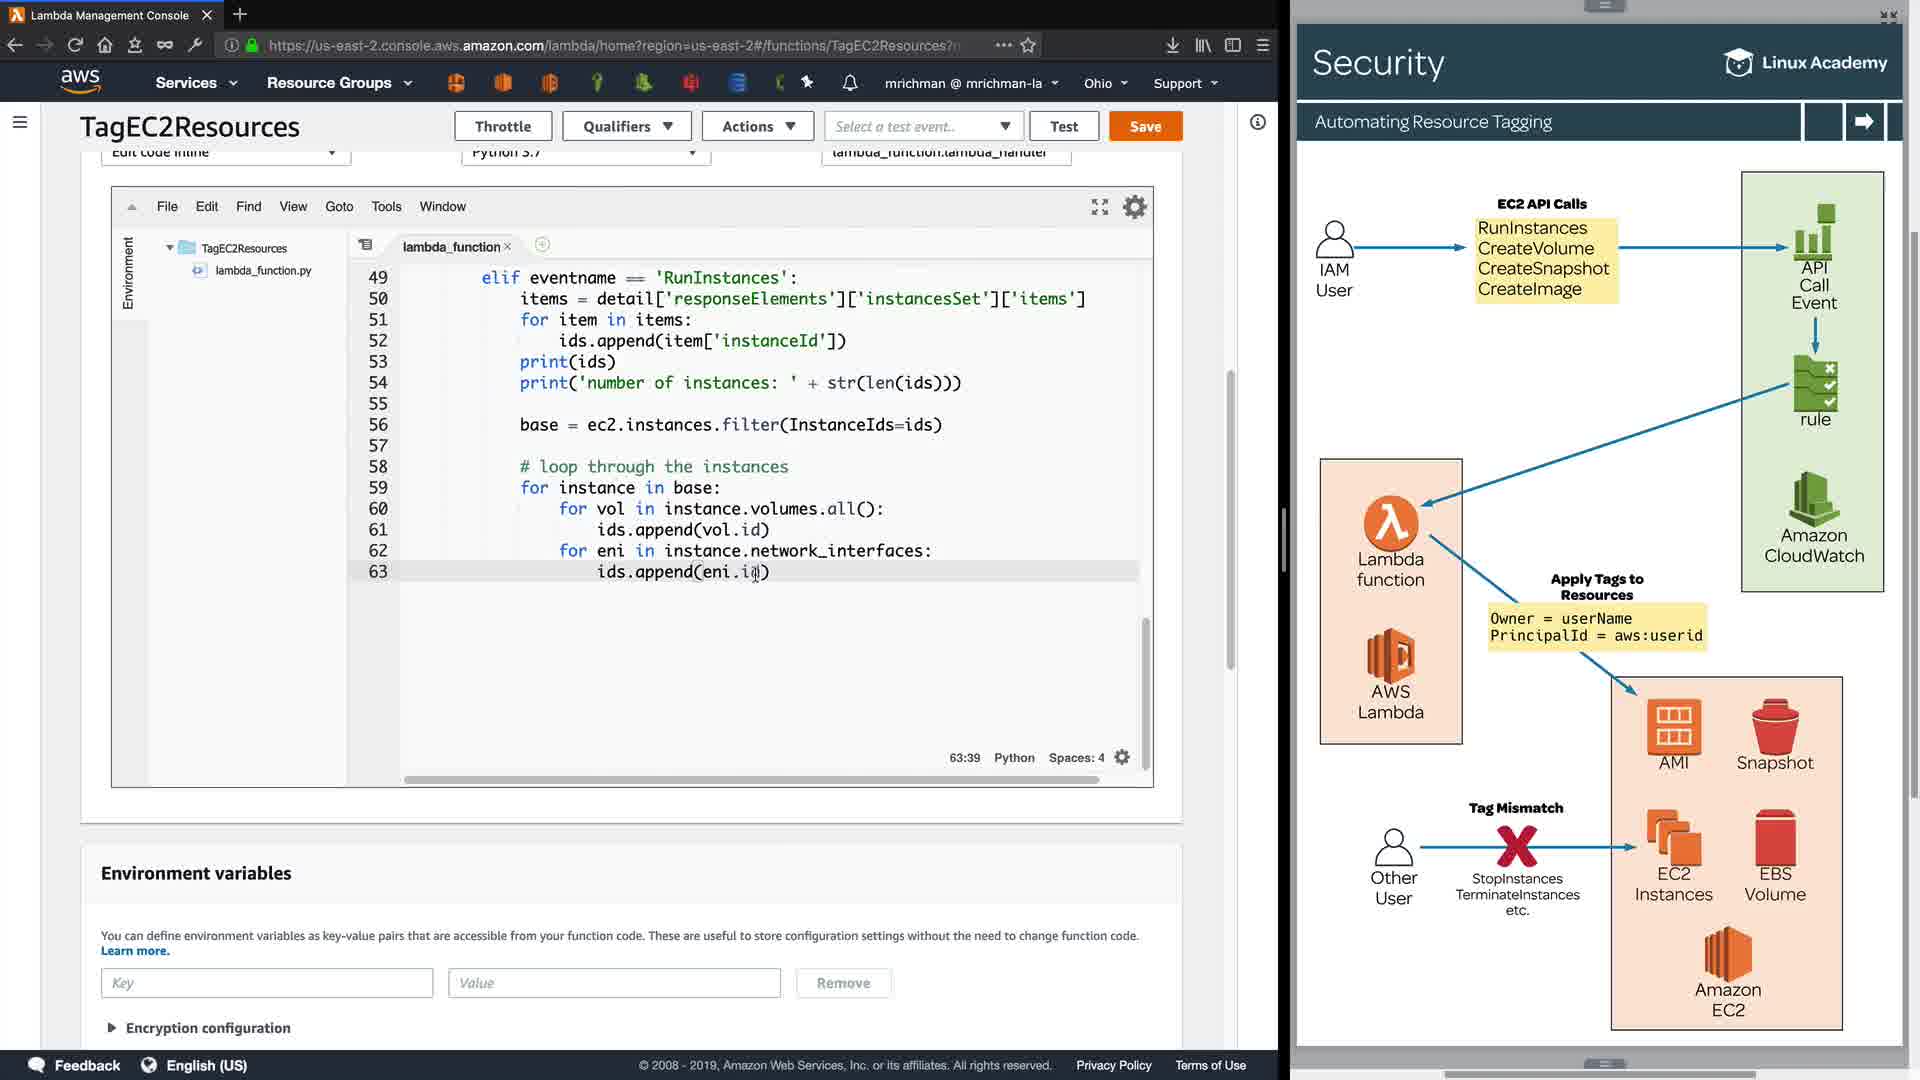Open the Qualifiers dropdown
1920x1080 pixels.
627,126
